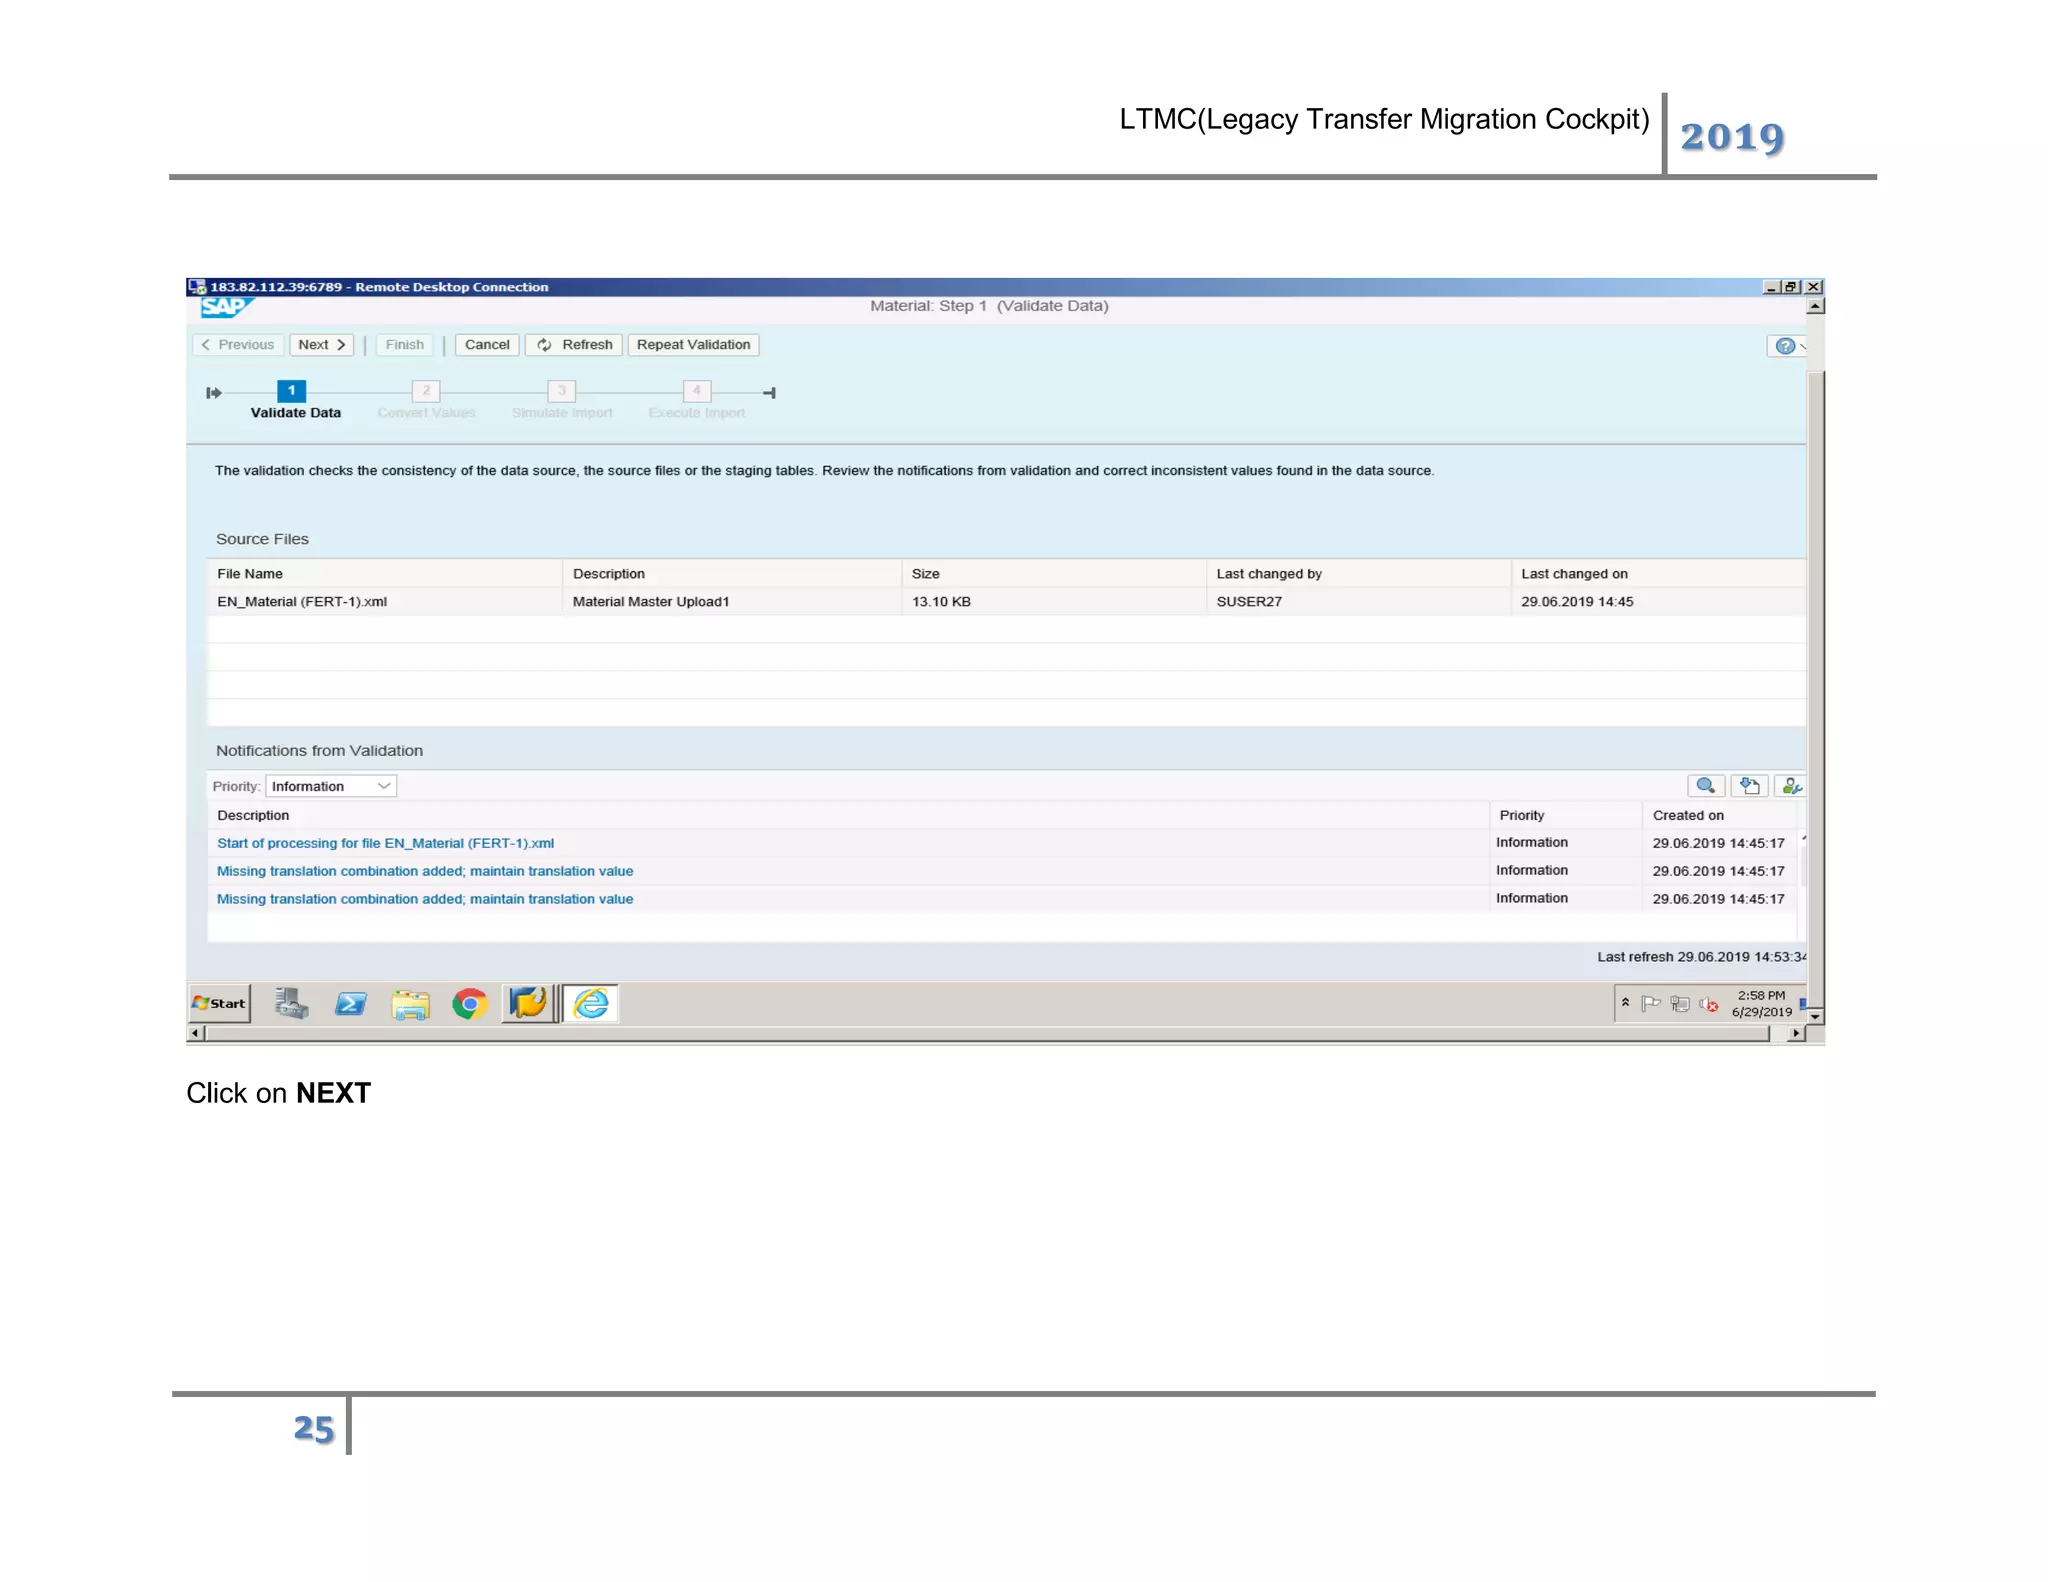Click the user settings wrench icon
Image resolution: width=2048 pixels, height=1582 pixels.
point(1790,786)
